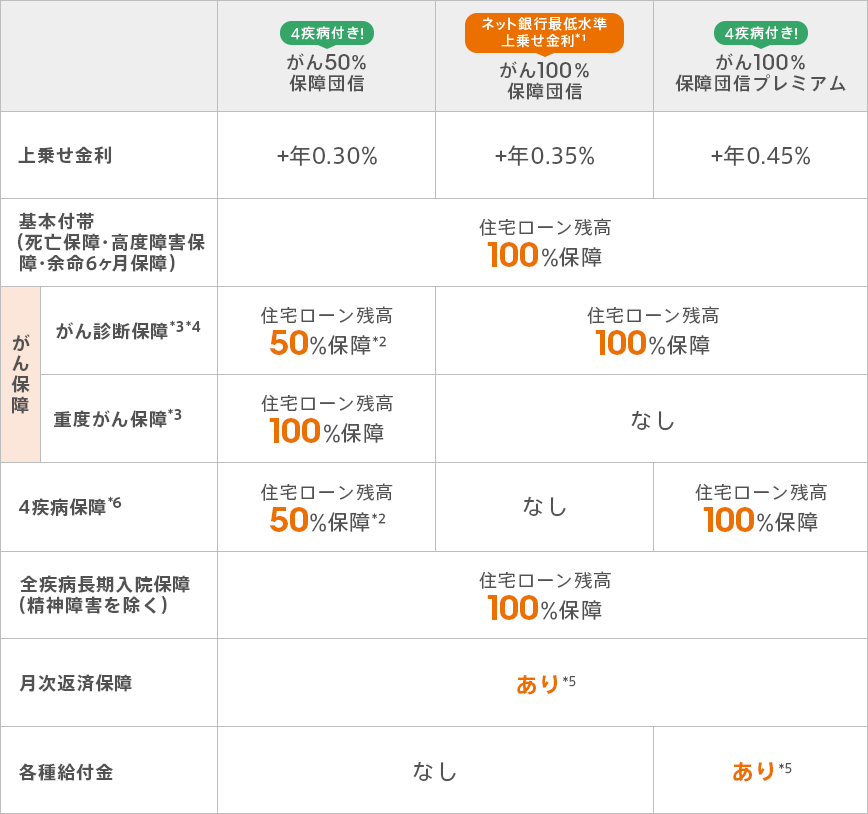The image size is (868, 814).
Task: Click the vertical がん保障 category label
Action: (20, 374)
